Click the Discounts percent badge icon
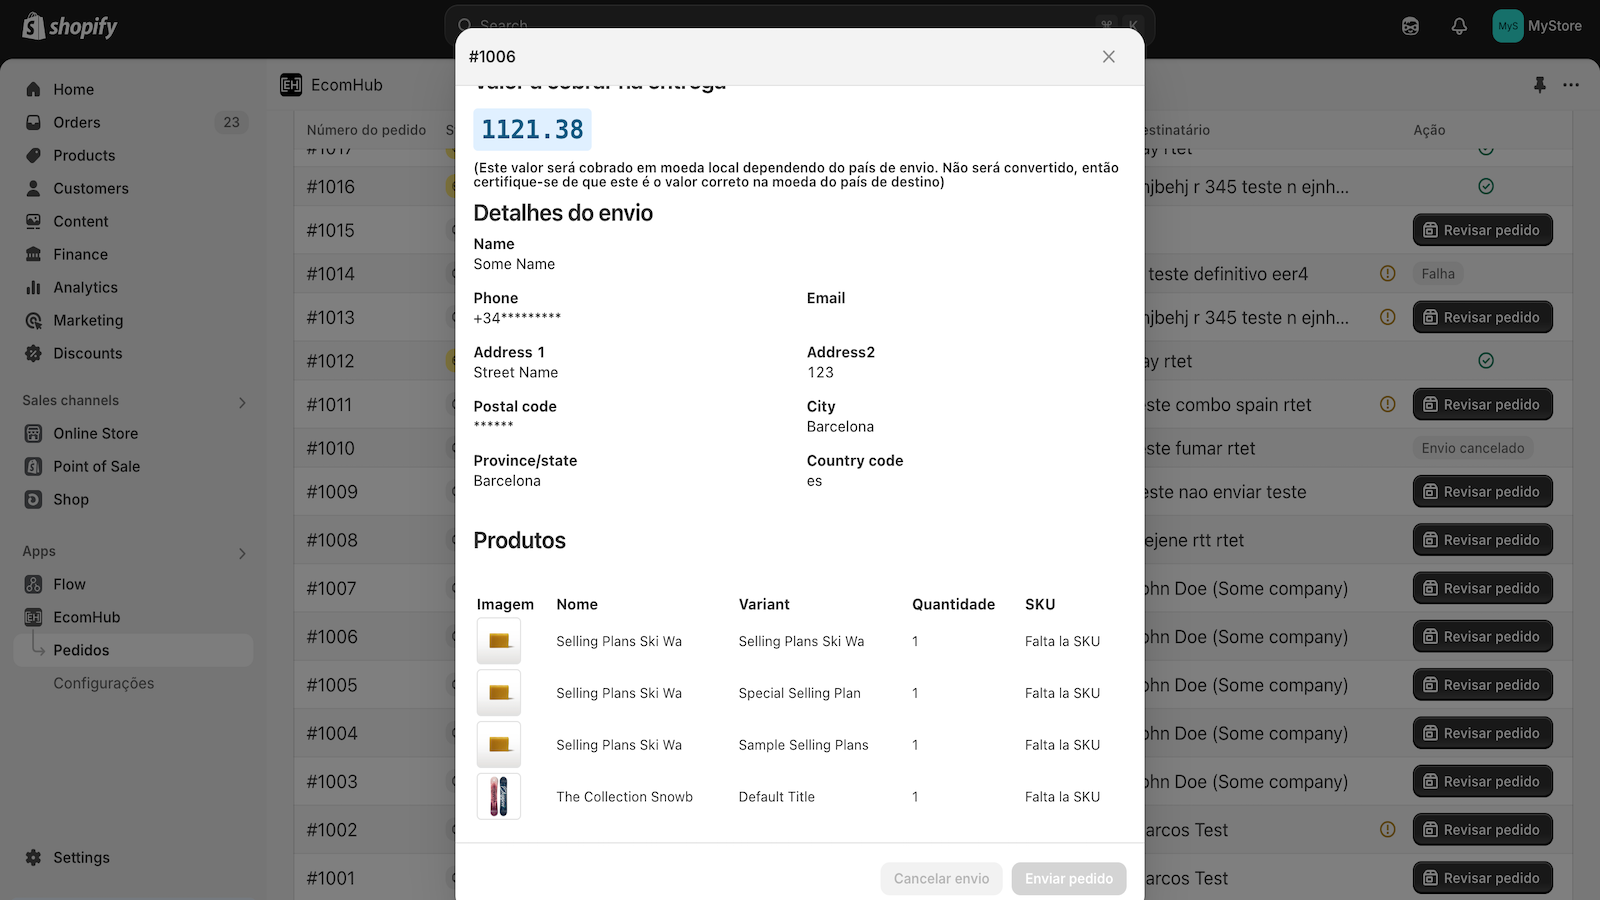Viewport: 1600px width, 900px height. coord(33,353)
